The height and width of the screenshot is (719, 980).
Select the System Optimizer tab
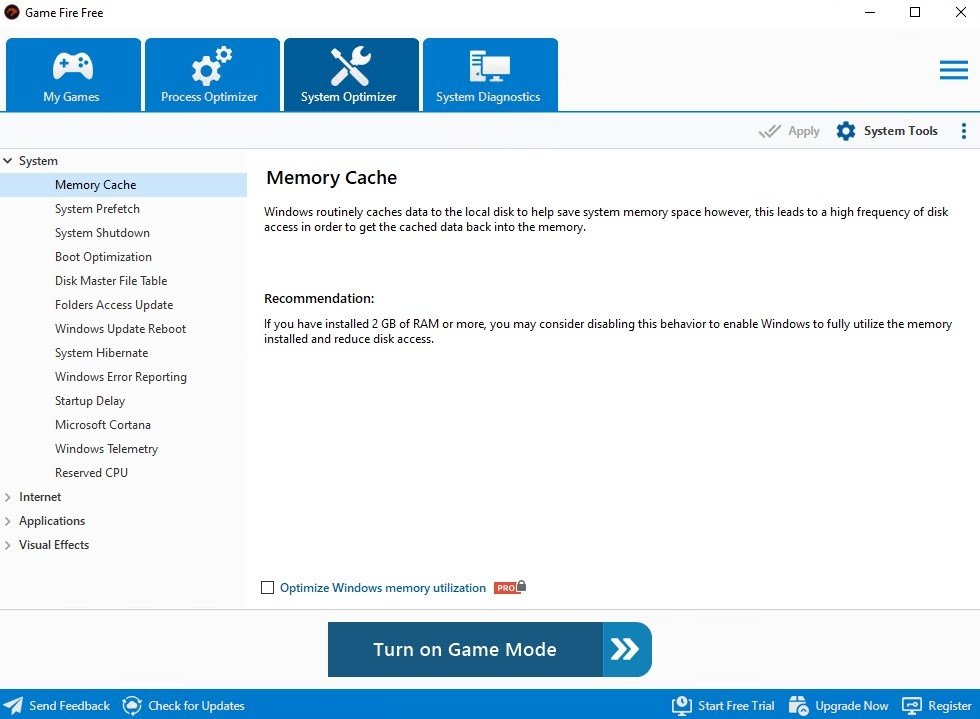(351, 75)
